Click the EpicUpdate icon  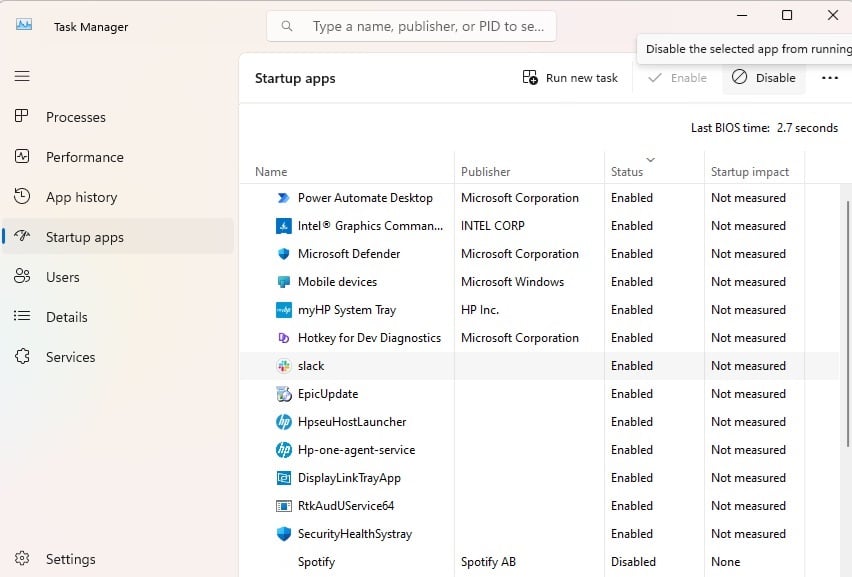pyautogui.click(x=284, y=394)
